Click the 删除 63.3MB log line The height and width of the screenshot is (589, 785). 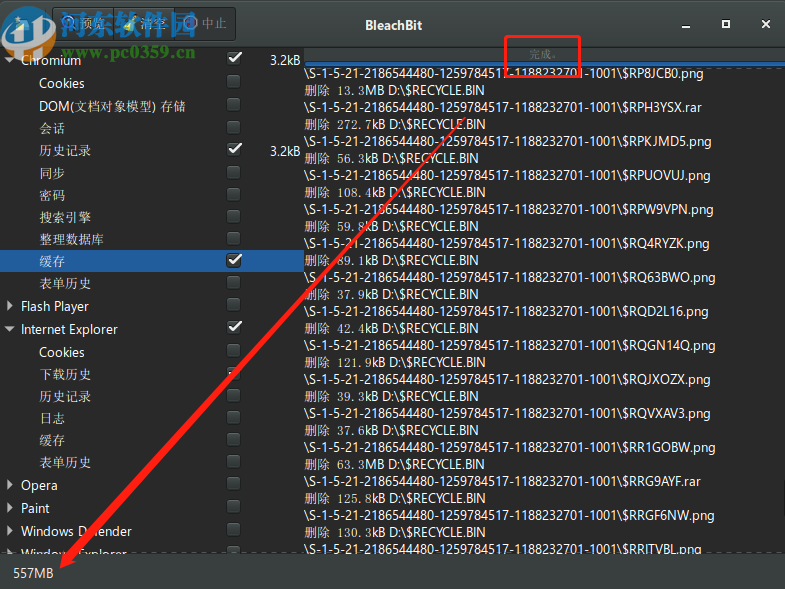395,465
